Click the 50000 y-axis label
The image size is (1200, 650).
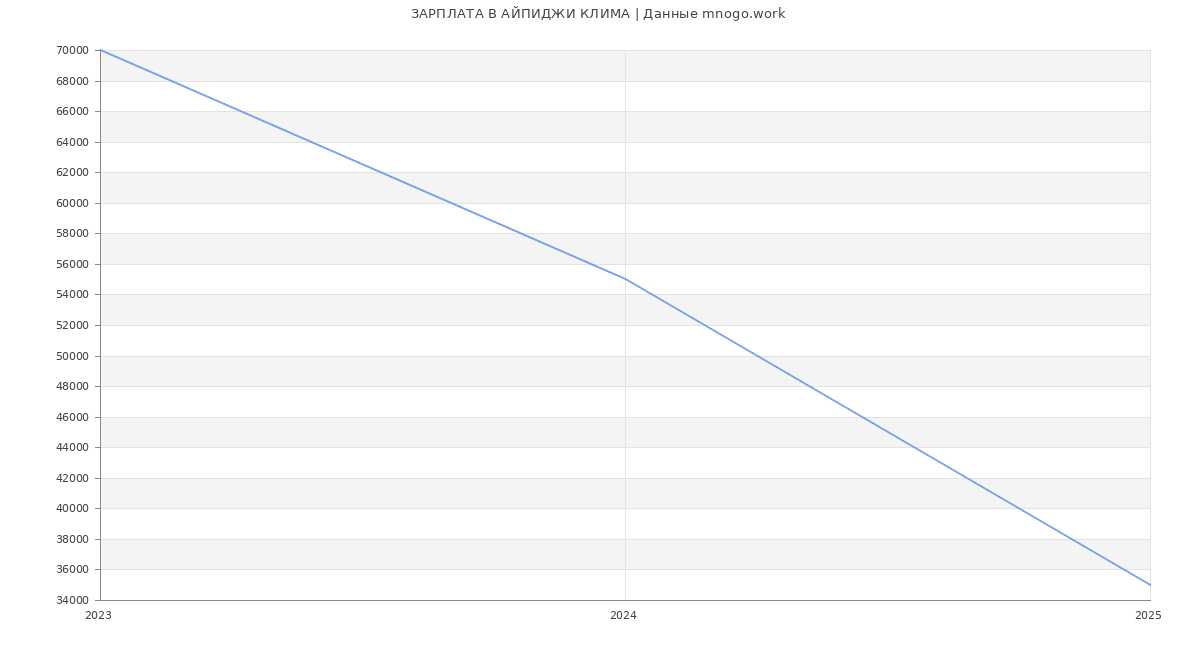(x=73, y=356)
